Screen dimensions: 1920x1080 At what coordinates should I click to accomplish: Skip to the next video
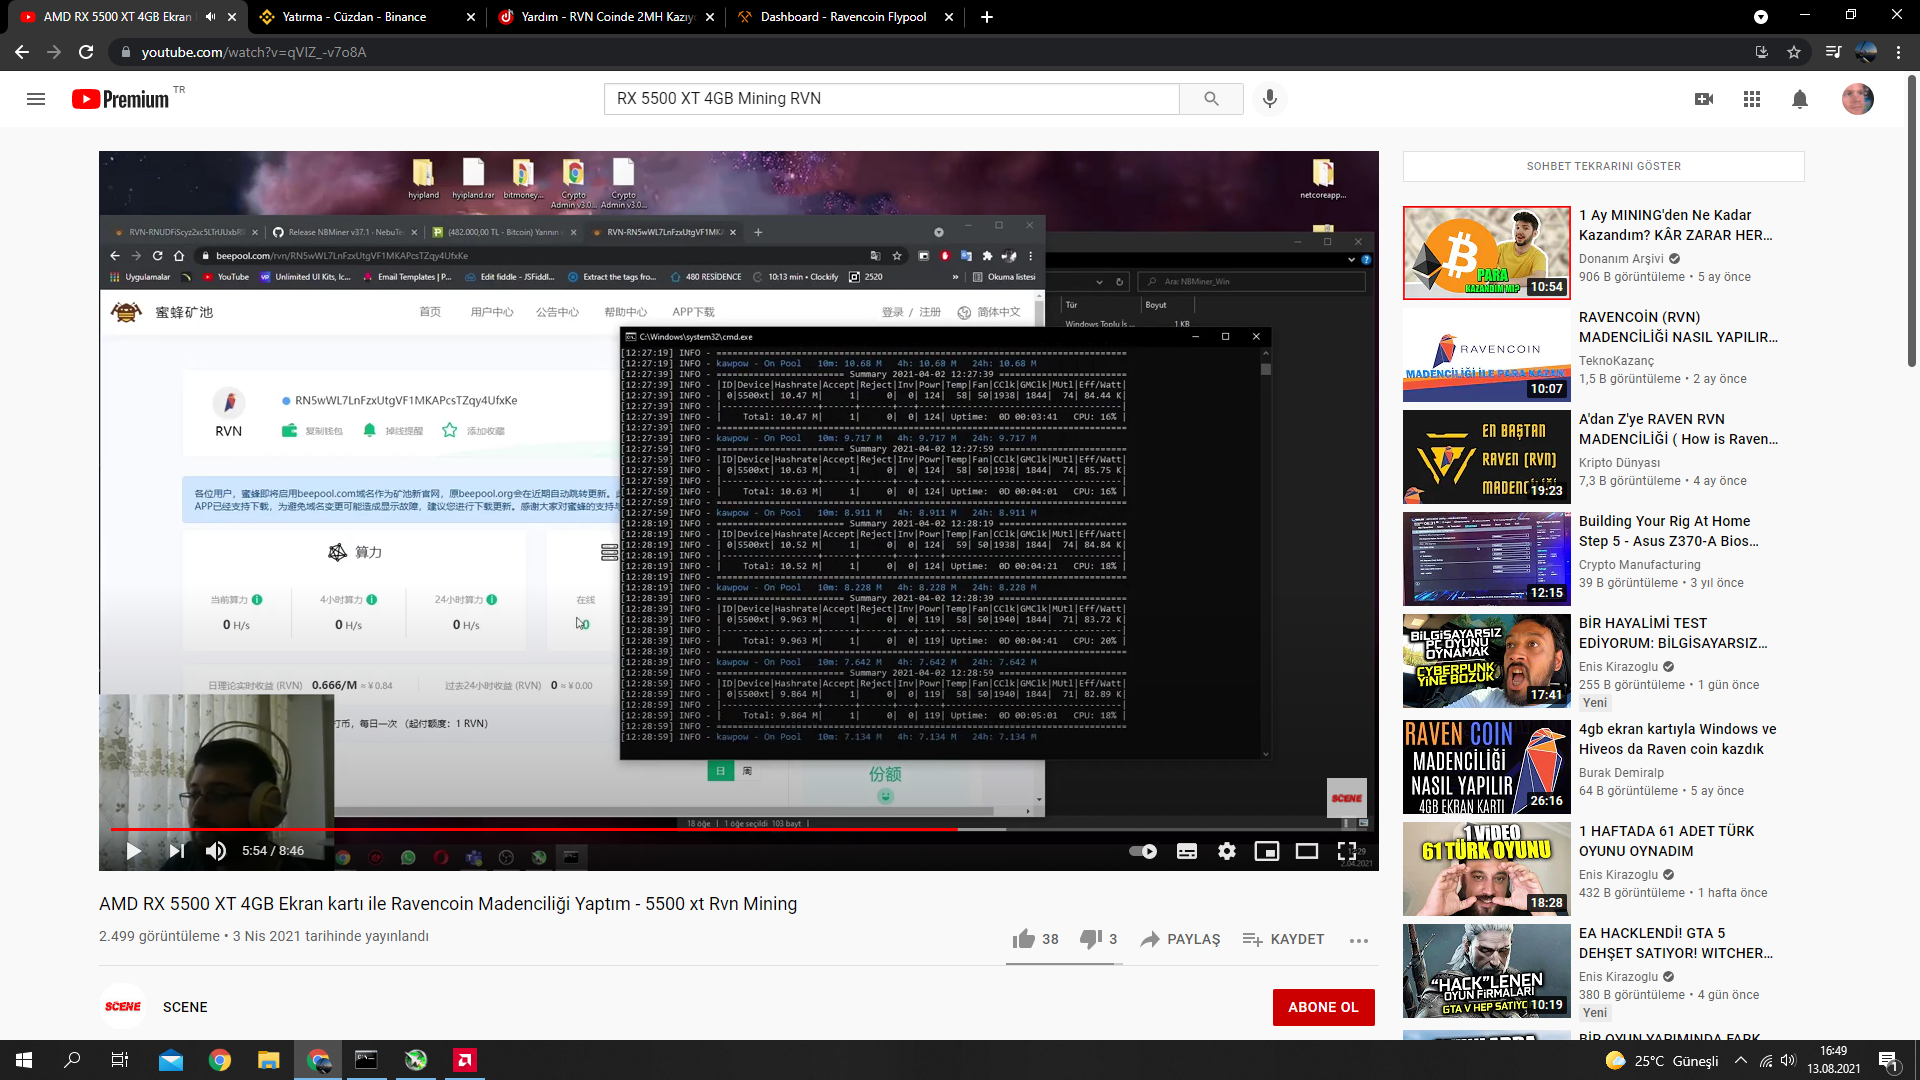[177, 851]
